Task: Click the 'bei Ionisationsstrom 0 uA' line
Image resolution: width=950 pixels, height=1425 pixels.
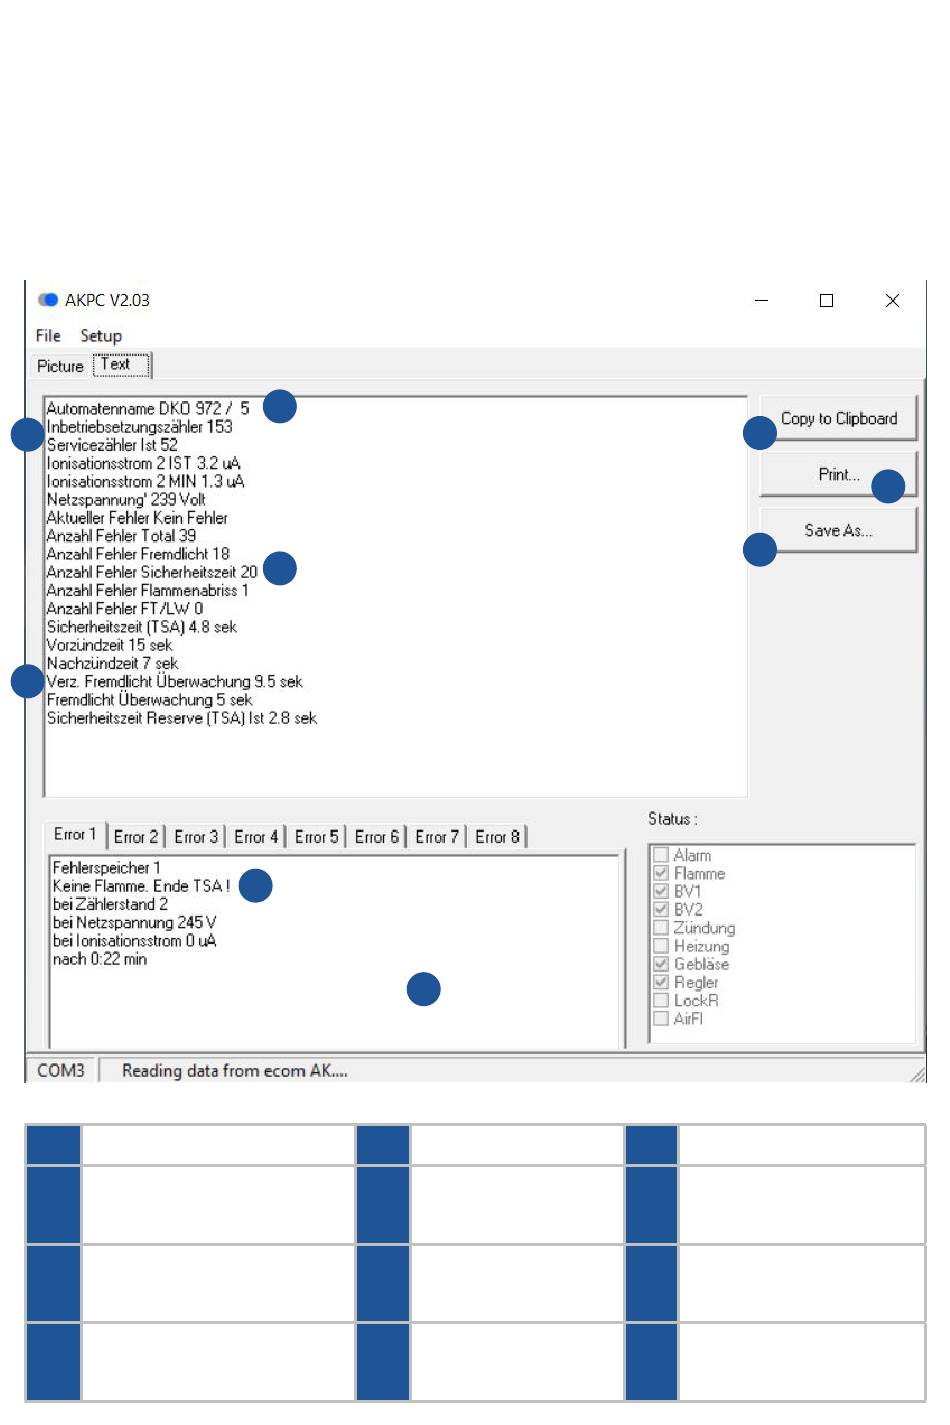Action: coord(134,940)
